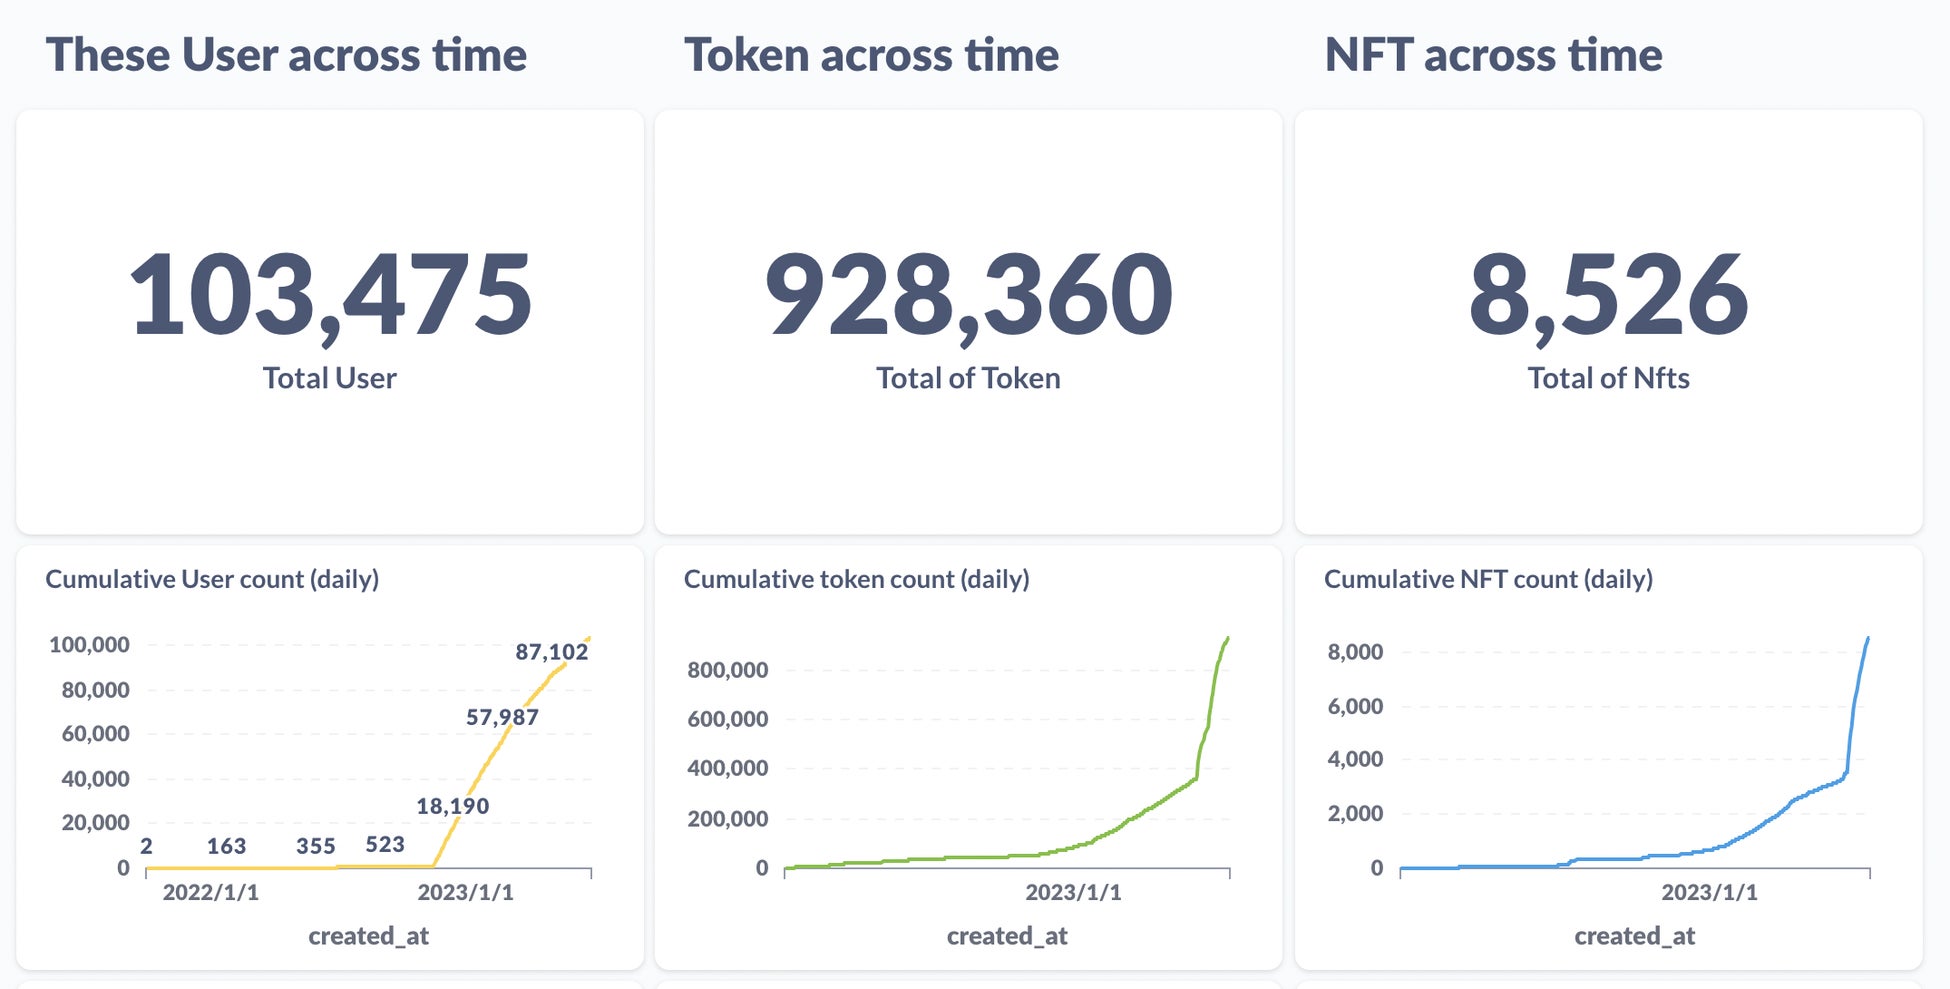Open the "Cumulative User count (daily)" chart title
Viewport: 1950px width, 989px height.
click(x=212, y=579)
